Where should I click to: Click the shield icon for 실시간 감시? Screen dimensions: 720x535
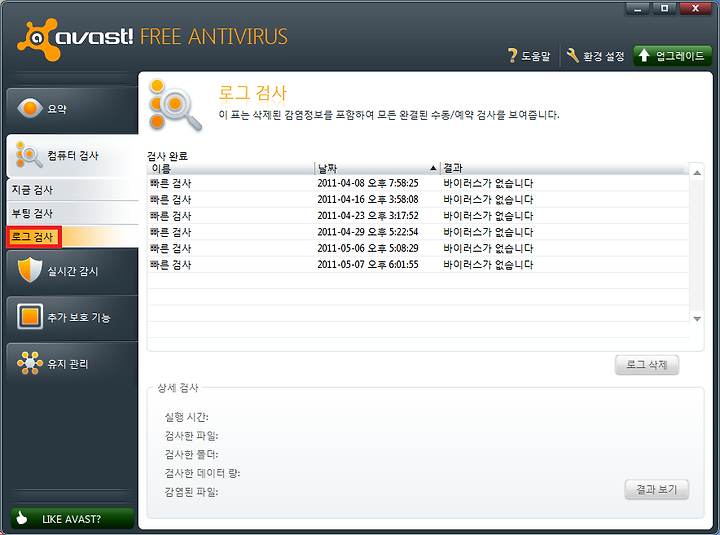pyautogui.click(x=30, y=270)
